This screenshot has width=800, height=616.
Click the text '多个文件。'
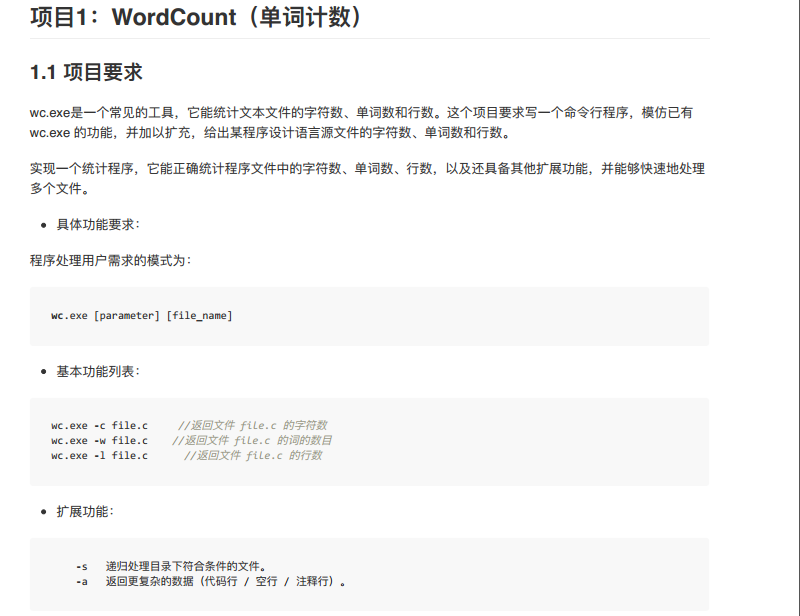(x=60, y=189)
